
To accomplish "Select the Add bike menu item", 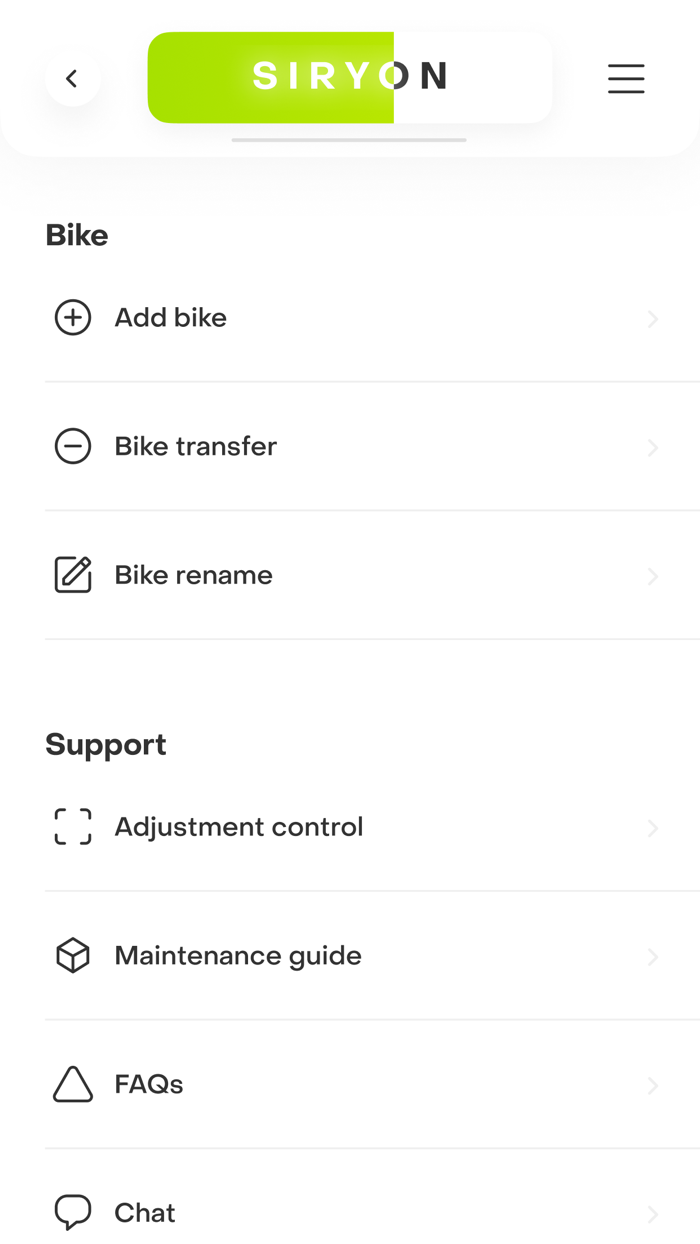I will click(171, 318).
